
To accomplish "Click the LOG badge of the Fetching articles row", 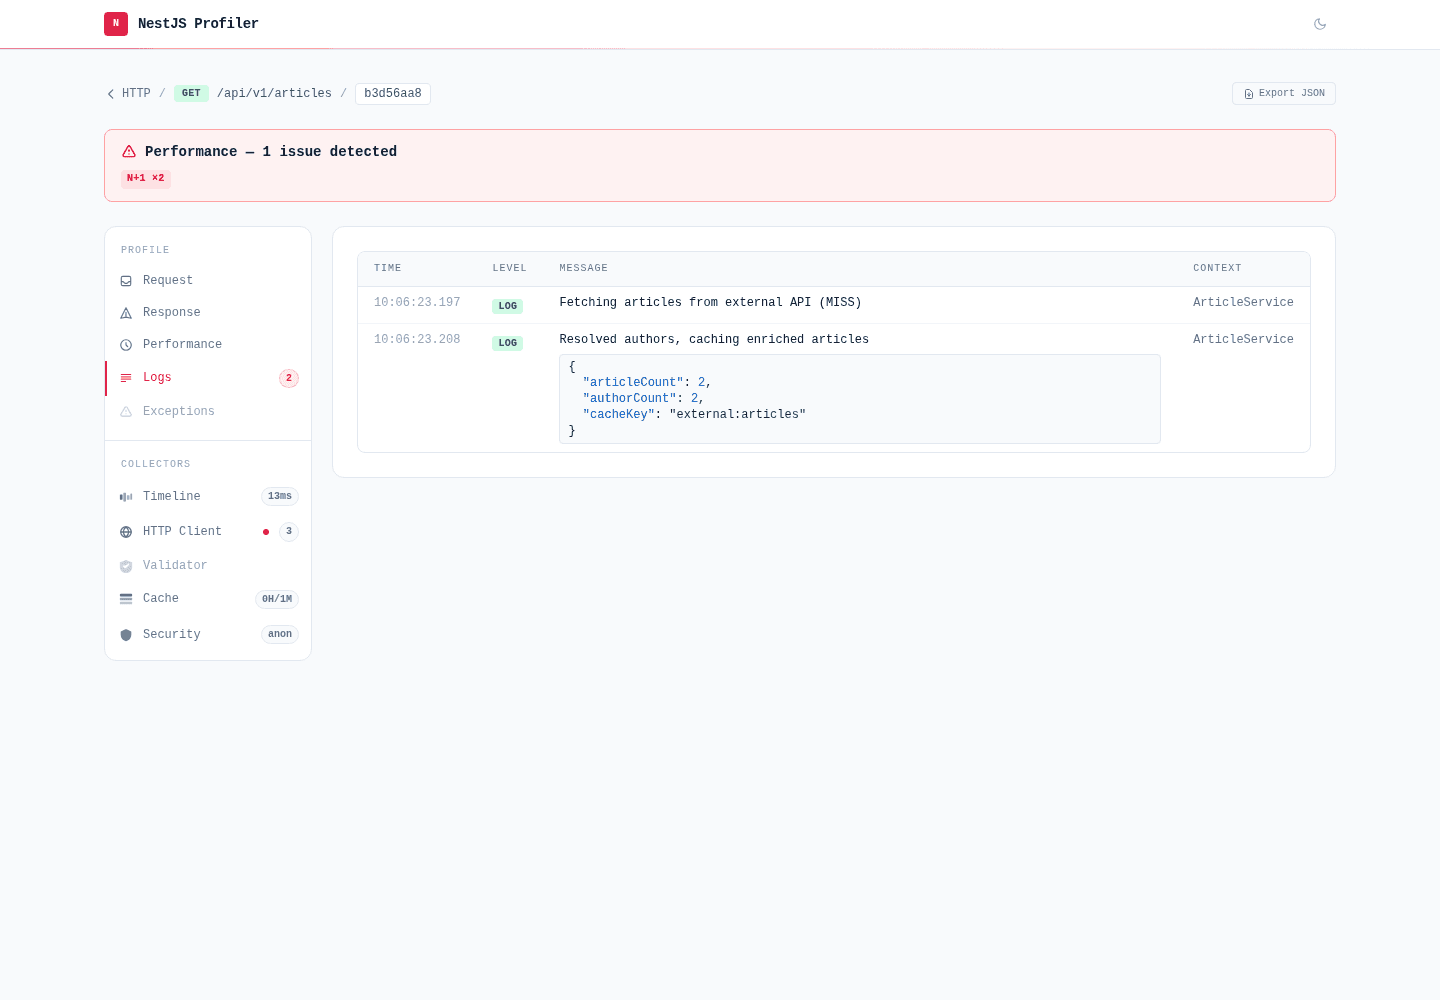I will click(x=507, y=306).
